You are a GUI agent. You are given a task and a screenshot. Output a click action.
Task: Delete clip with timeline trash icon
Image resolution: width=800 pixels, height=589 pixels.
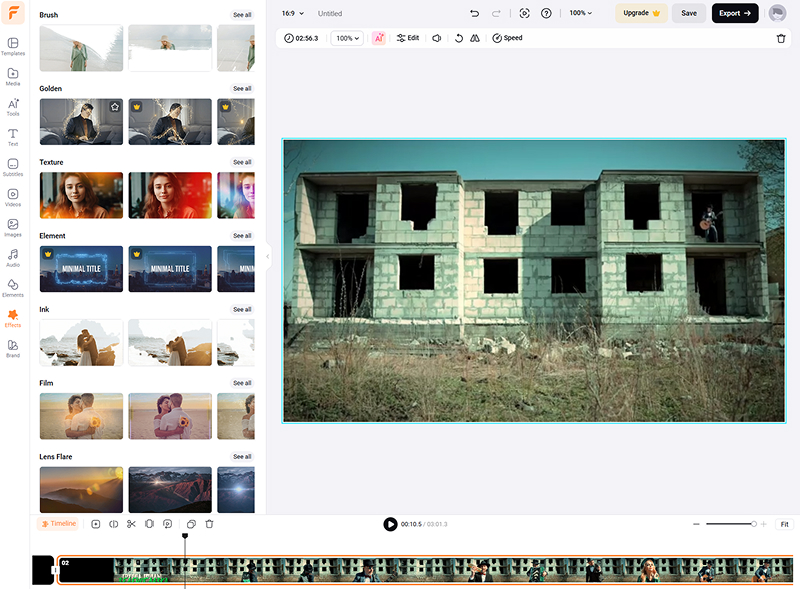pos(209,524)
